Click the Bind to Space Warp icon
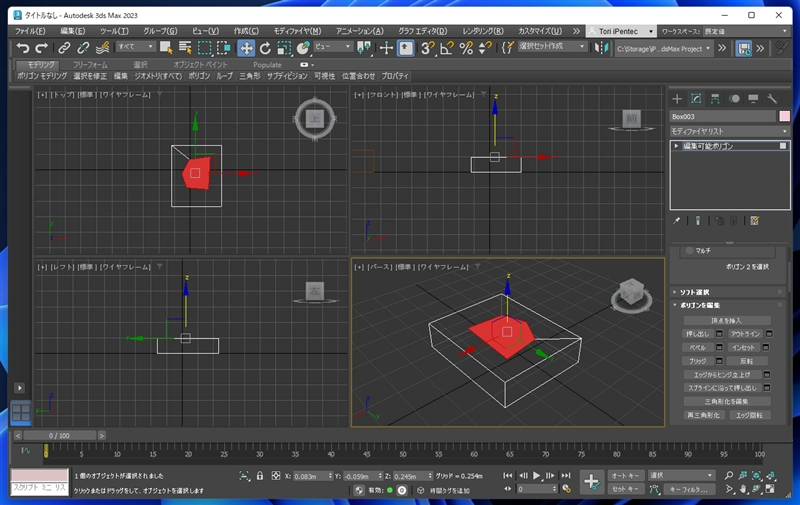Screen dimensions: 800x505 [x=103, y=48]
